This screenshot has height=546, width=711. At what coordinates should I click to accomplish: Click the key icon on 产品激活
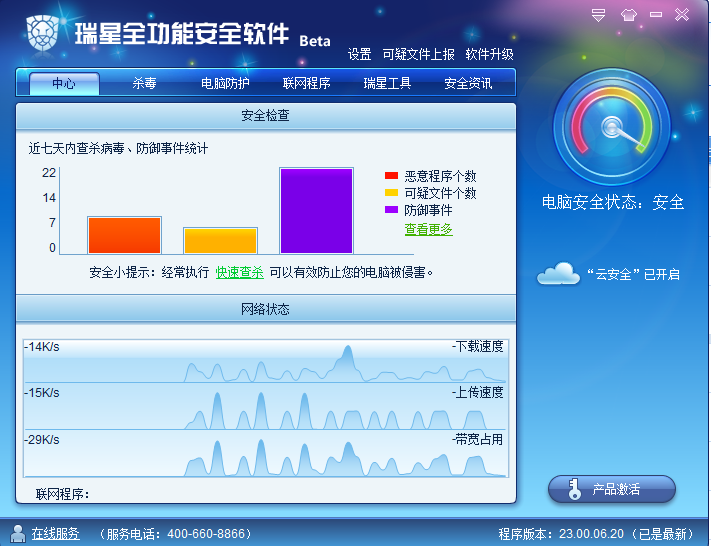574,489
